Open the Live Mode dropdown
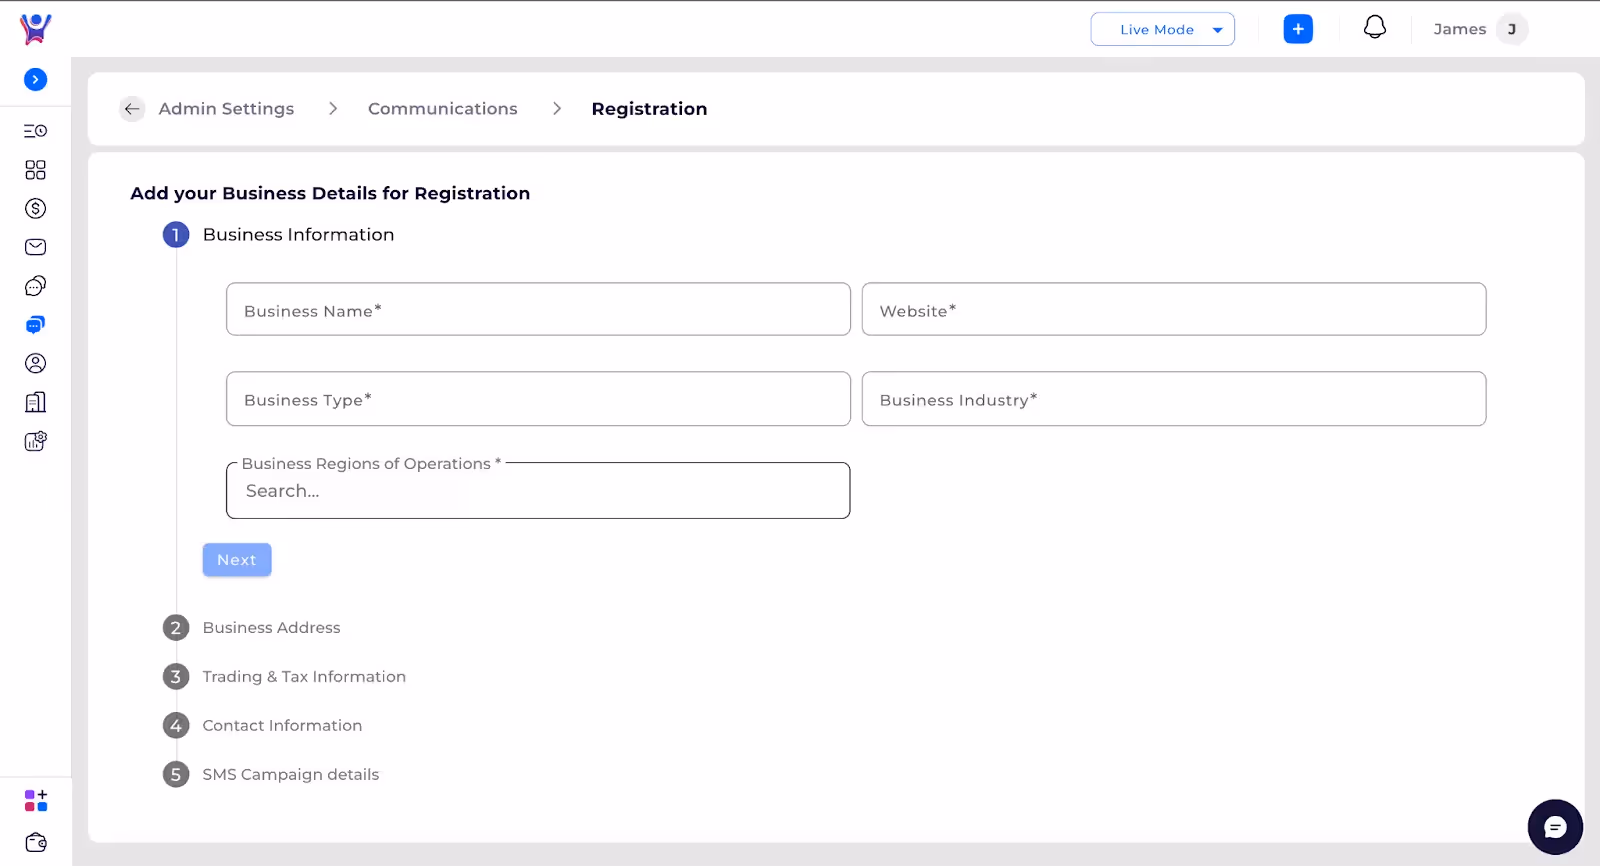The image size is (1600, 866). pos(1162,29)
